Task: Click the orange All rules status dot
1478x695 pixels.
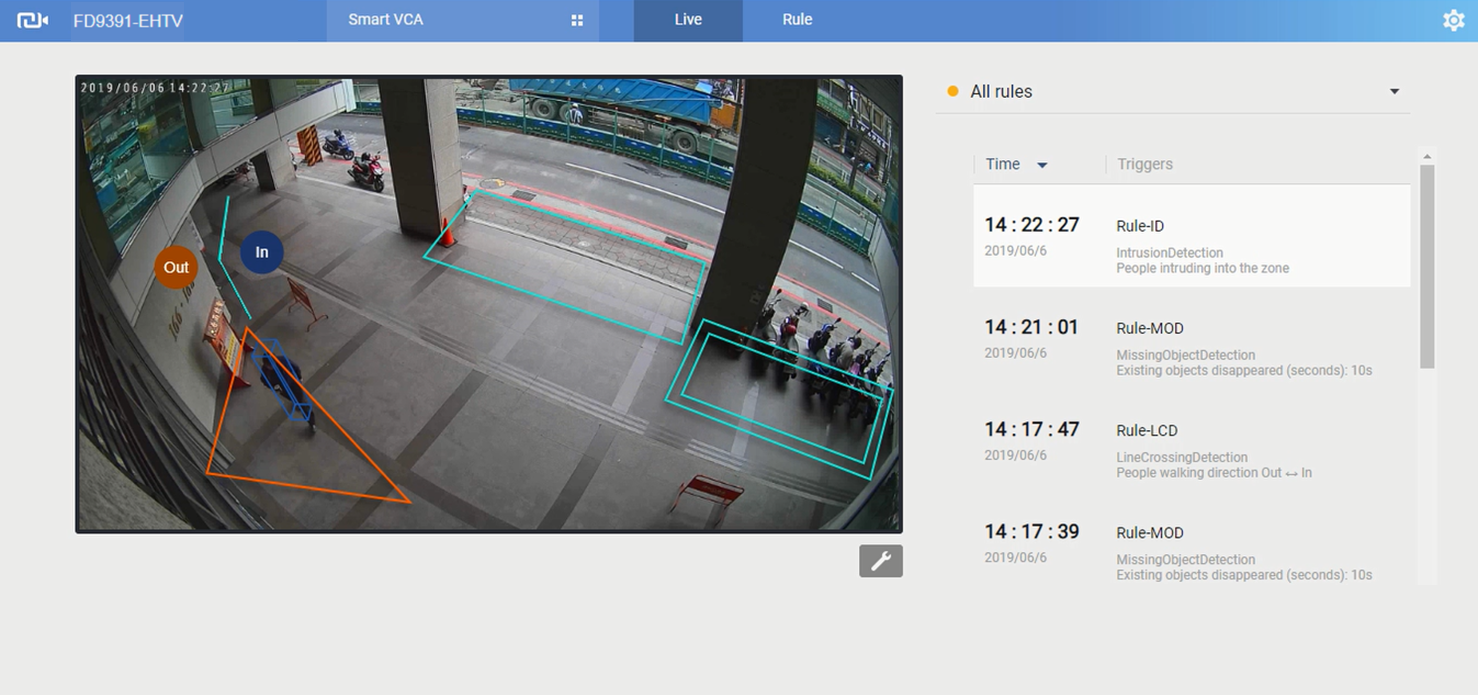Action: click(952, 91)
